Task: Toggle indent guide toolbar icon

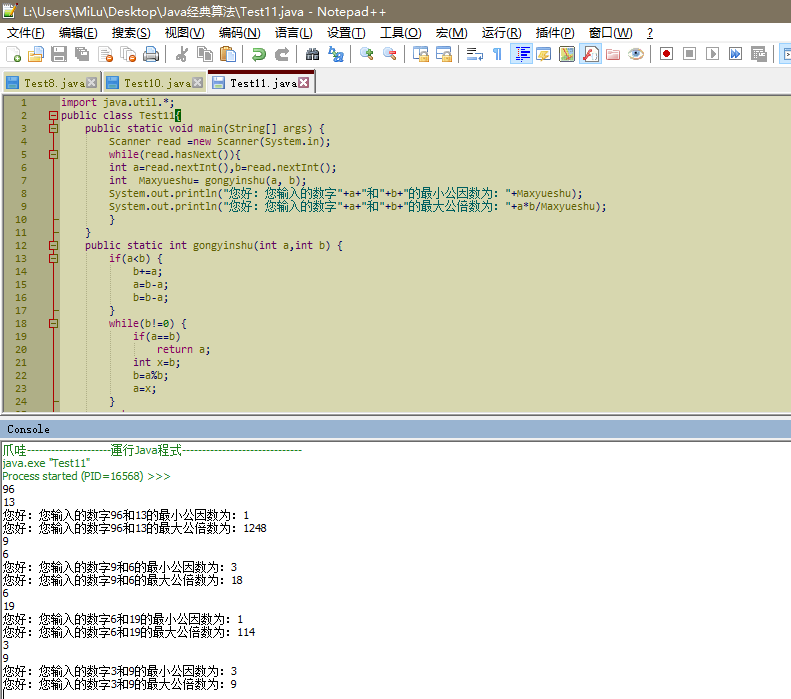Action: click(521, 54)
